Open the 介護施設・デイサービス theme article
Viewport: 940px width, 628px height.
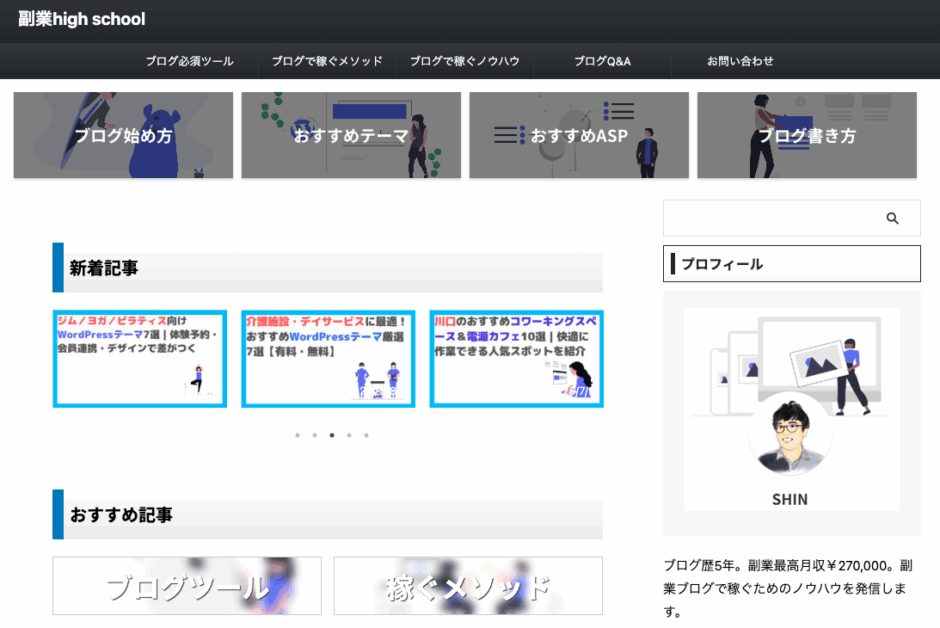(328, 358)
